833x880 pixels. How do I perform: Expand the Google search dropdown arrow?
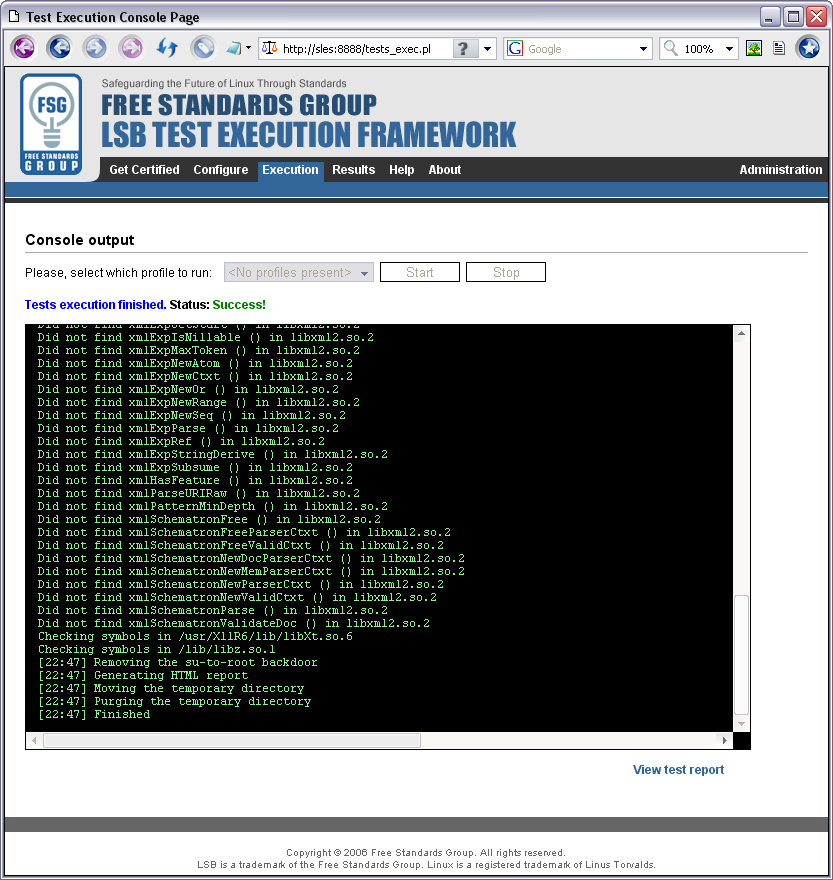(x=643, y=49)
